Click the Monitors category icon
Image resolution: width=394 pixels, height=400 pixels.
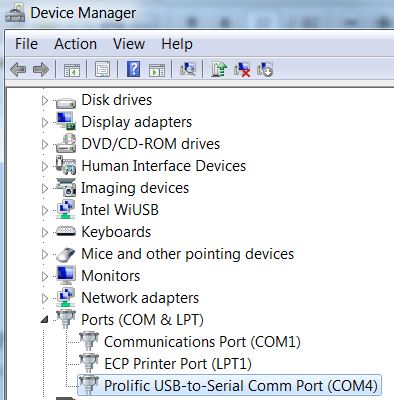click(66, 275)
